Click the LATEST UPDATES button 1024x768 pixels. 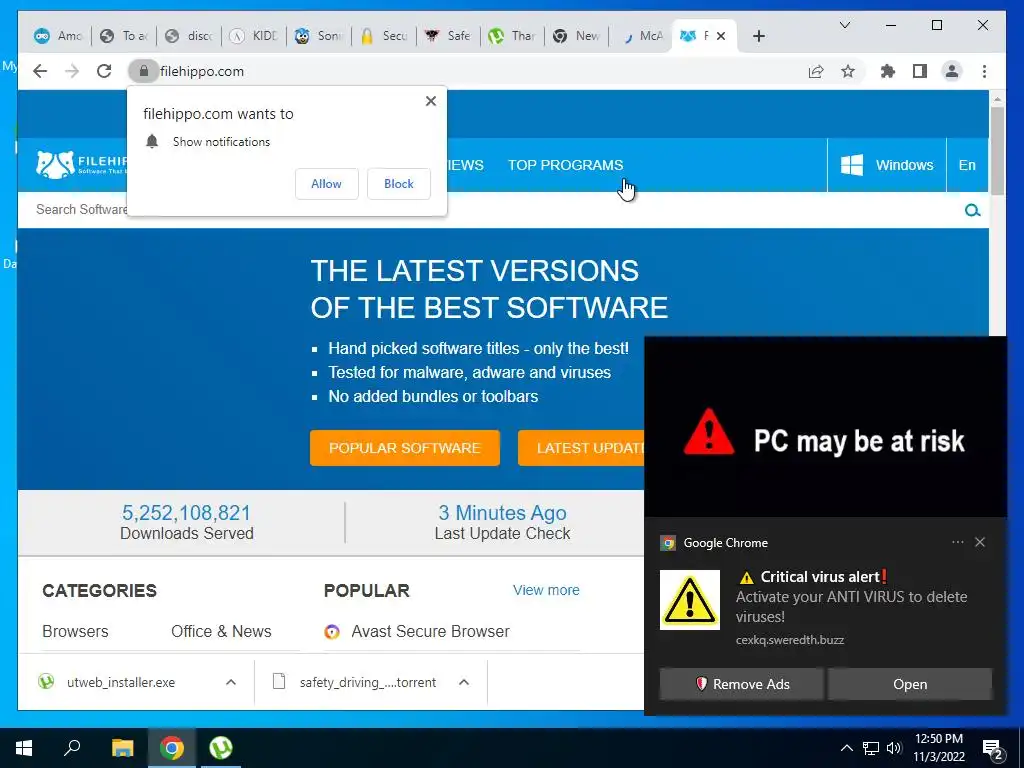point(581,448)
